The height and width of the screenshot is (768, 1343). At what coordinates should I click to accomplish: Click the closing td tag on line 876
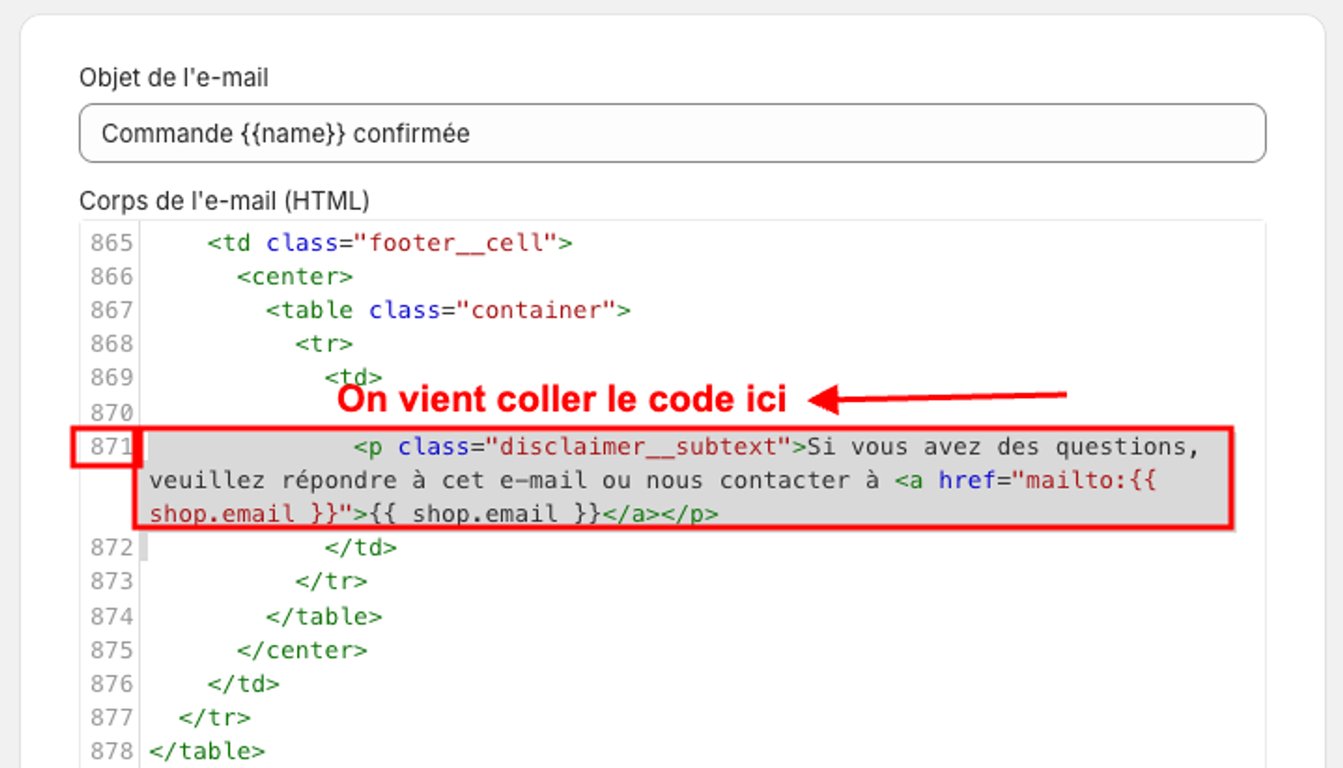click(244, 684)
